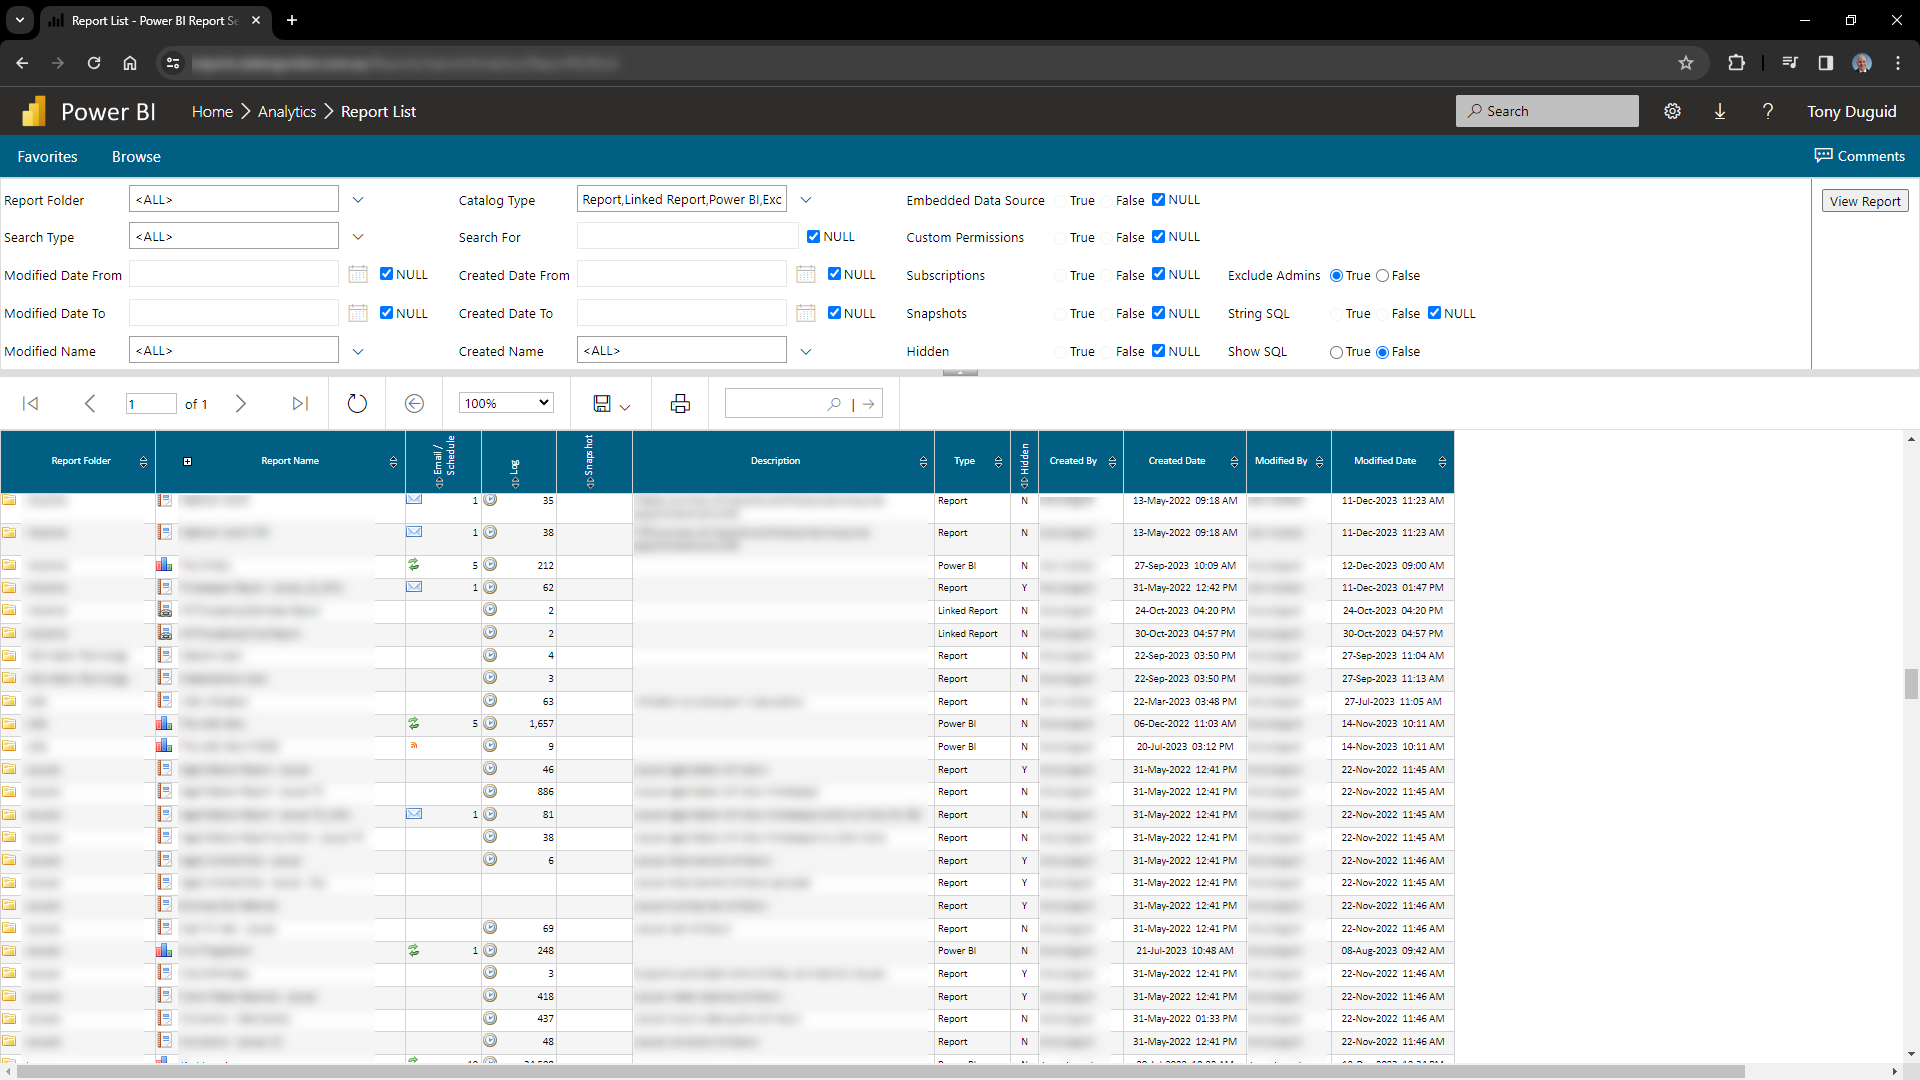Image resolution: width=1920 pixels, height=1080 pixels.
Task: Change zoom level from 100%
Action: coord(505,402)
